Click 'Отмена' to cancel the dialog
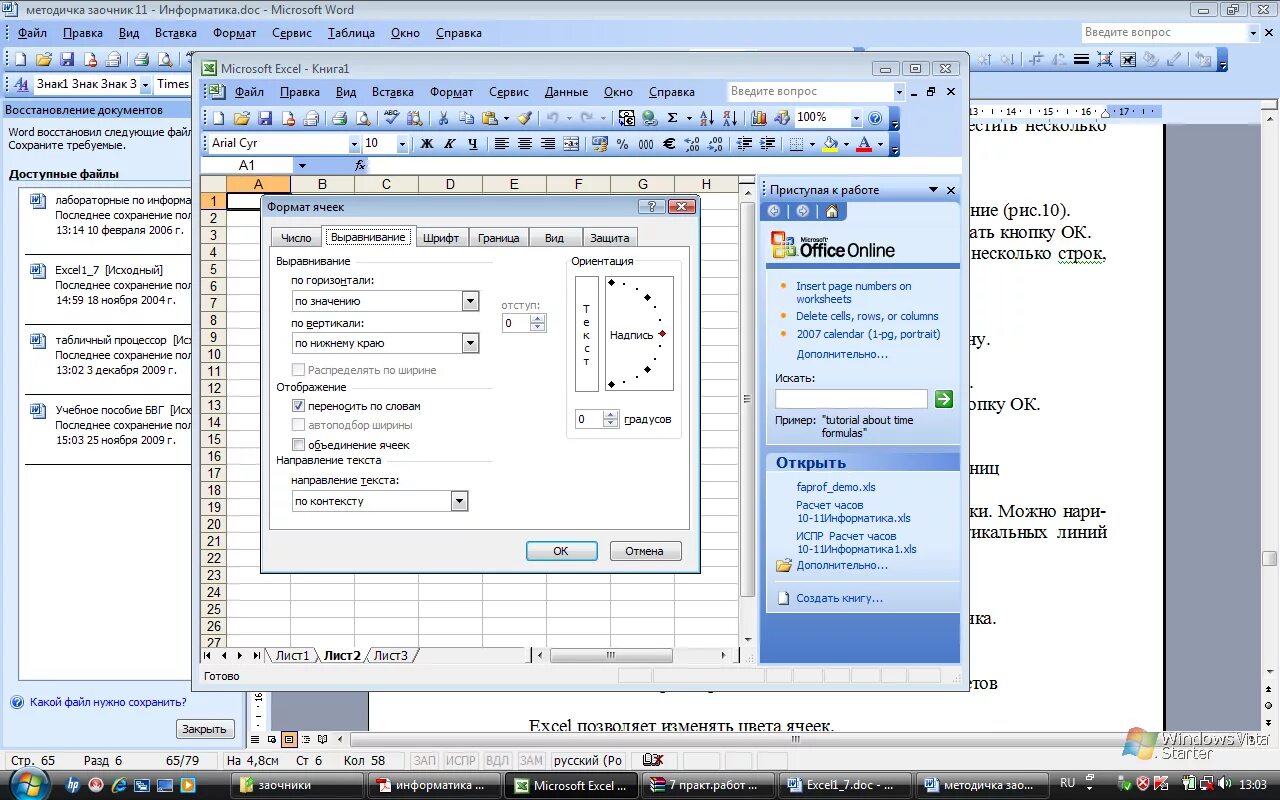The height and width of the screenshot is (800, 1280). coord(645,551)
